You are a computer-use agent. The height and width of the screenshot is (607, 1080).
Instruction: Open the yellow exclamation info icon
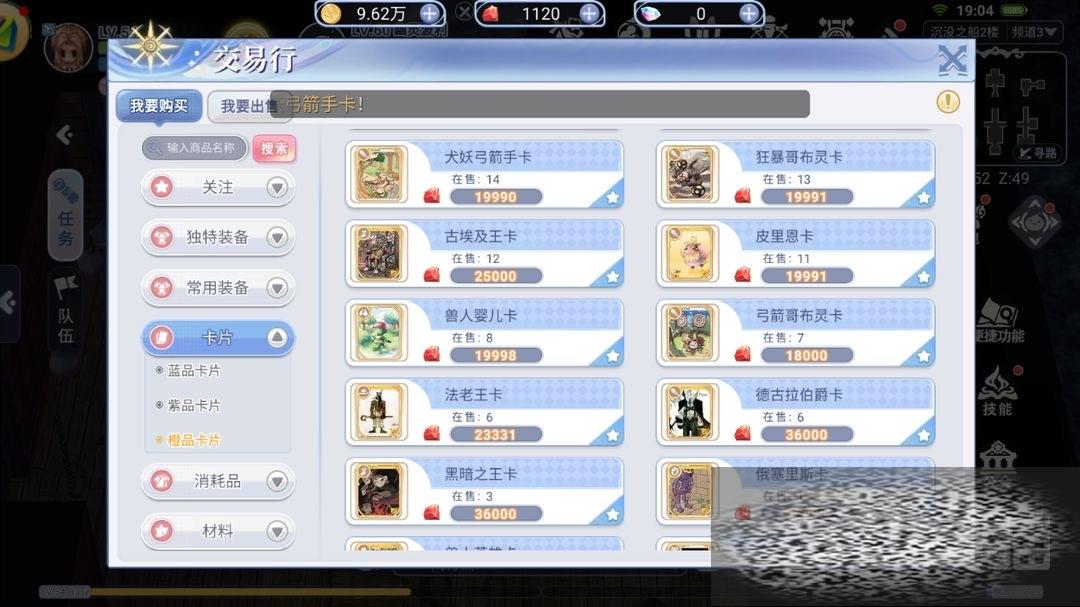pos(948,102)
